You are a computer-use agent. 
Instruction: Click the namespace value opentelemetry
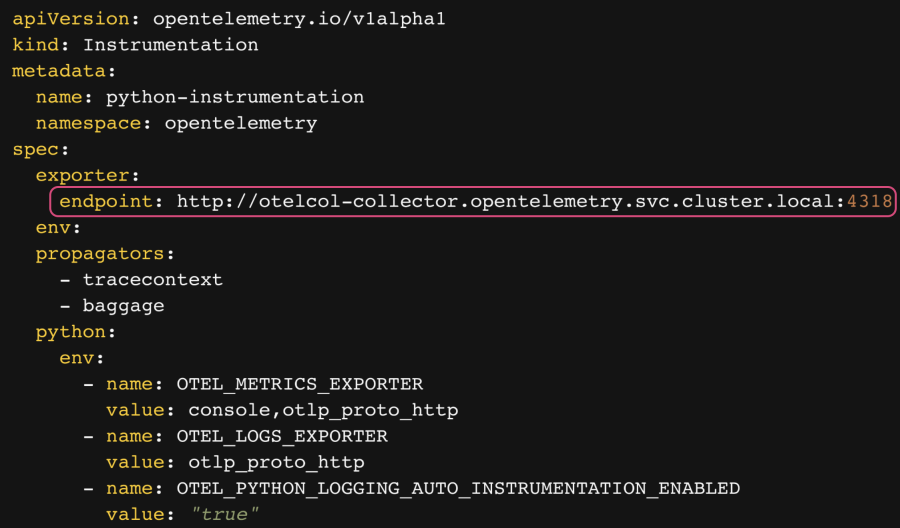[x=240, y=123]
